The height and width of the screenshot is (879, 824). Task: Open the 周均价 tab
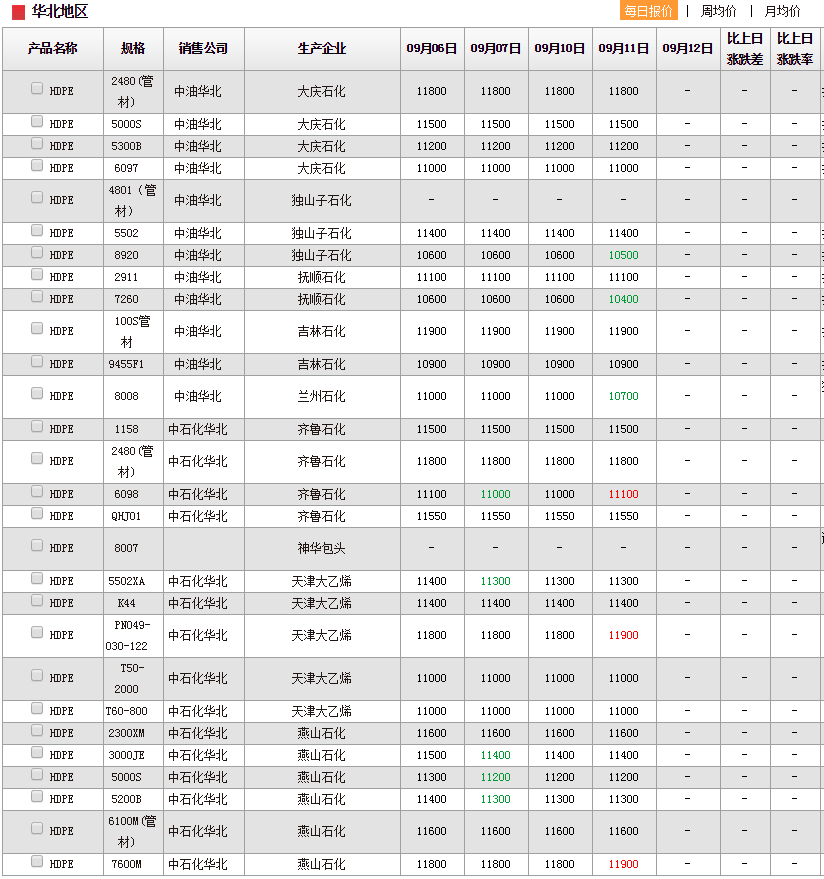(x=718, y=11)
